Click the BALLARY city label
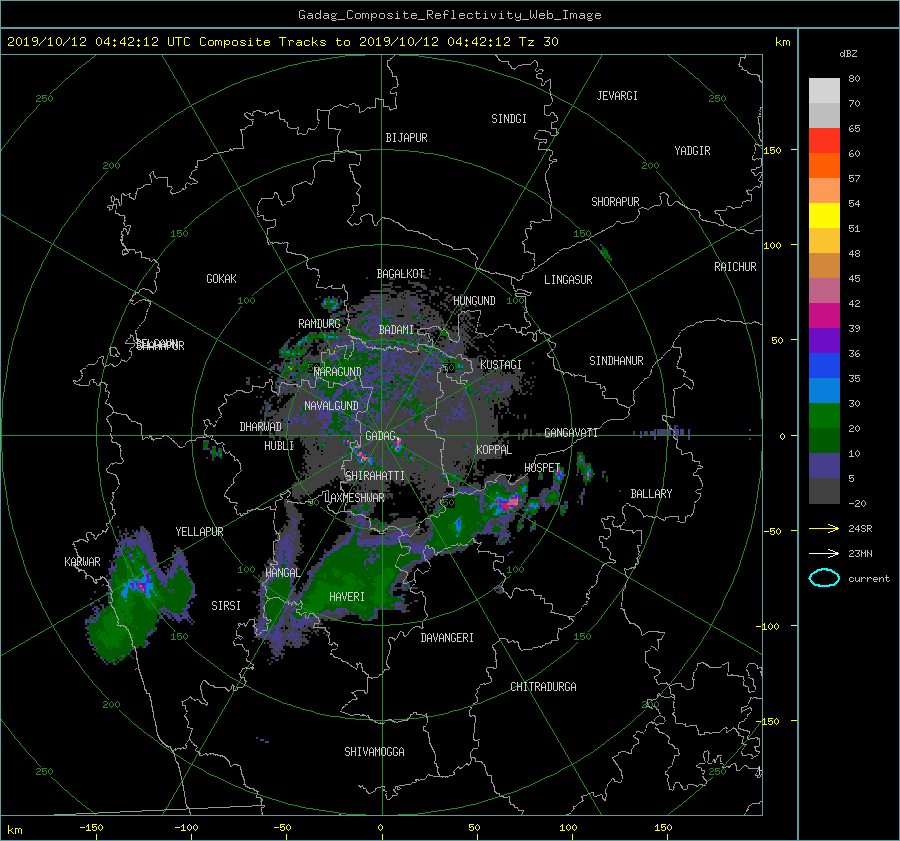This screenshot has width=900, height=841. (x=651, y=494)
